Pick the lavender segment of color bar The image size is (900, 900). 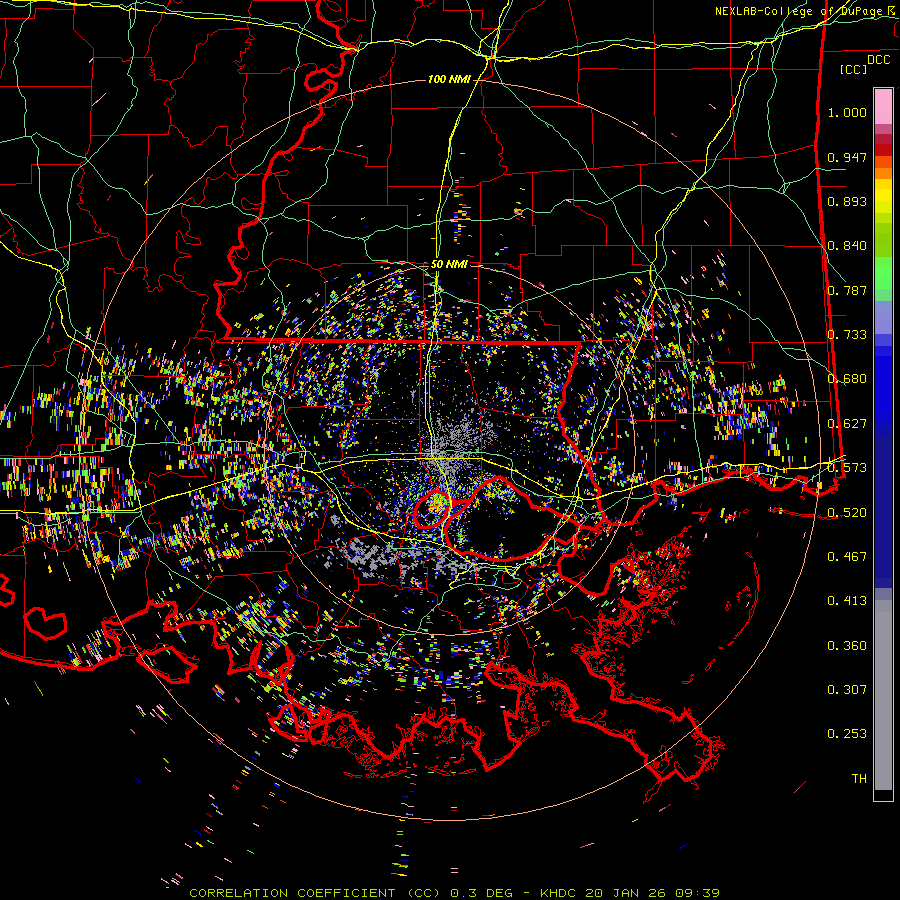883,319
